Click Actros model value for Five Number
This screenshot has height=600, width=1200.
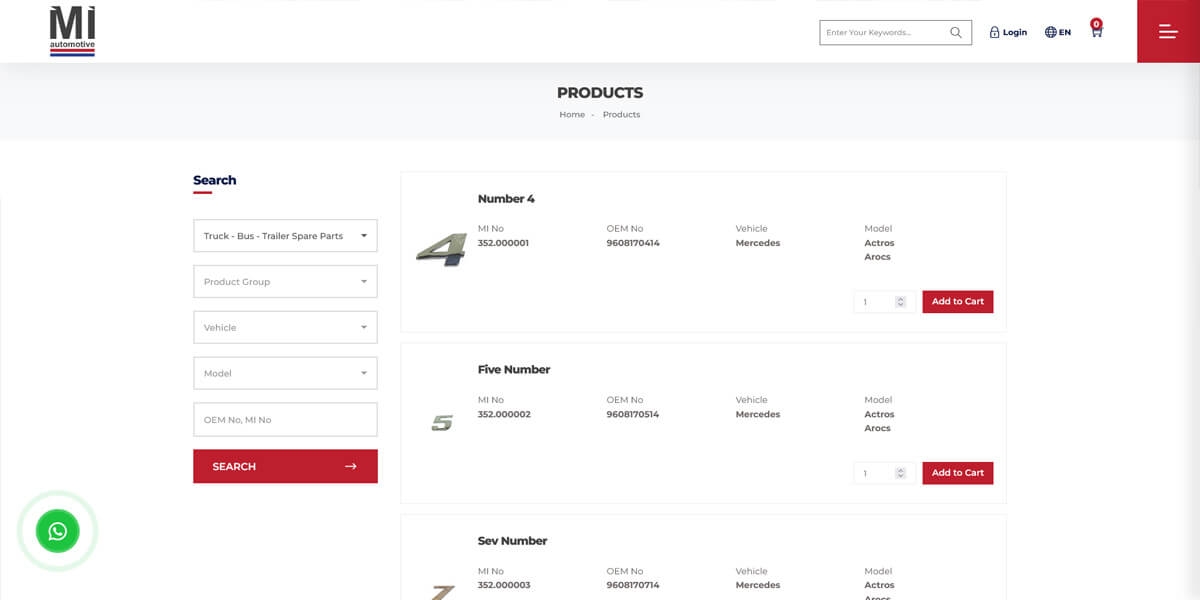pos(879,414)
